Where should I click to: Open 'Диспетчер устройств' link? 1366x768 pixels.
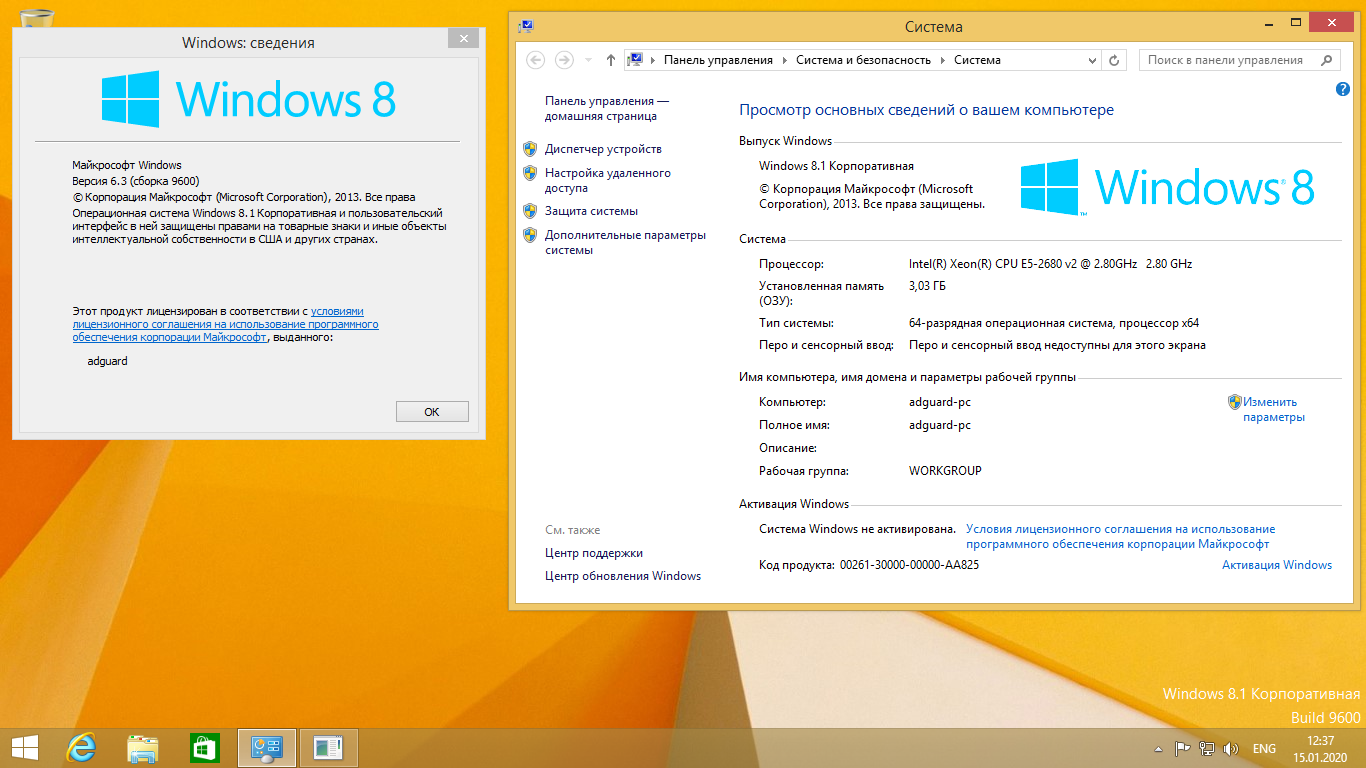[x=603, y=149]
